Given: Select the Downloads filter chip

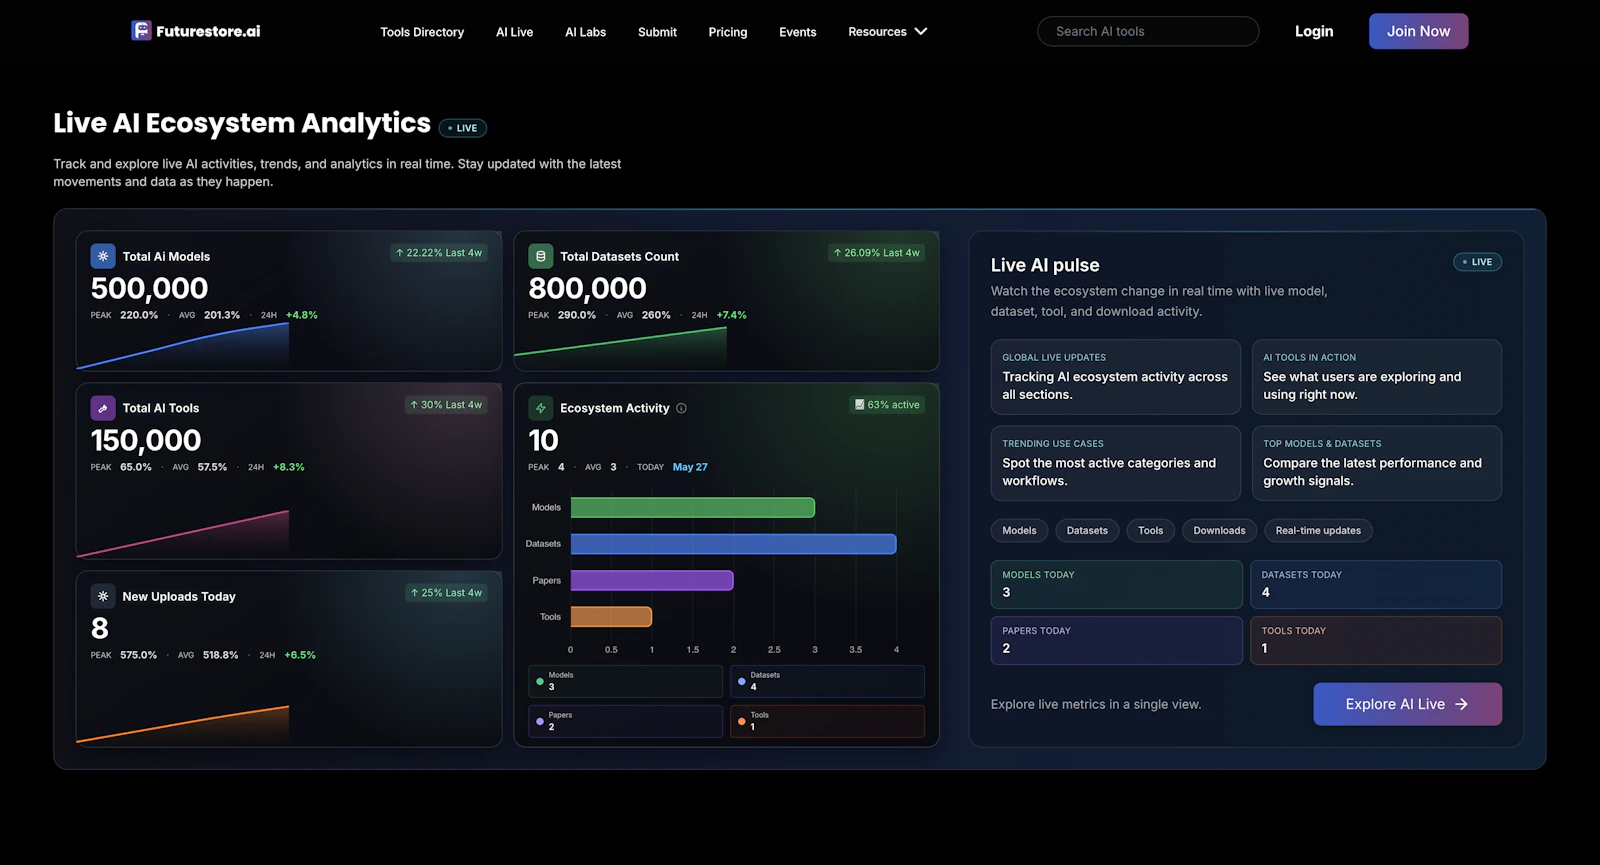Looking at the screenshot, I should click(x=1219, y=531).
